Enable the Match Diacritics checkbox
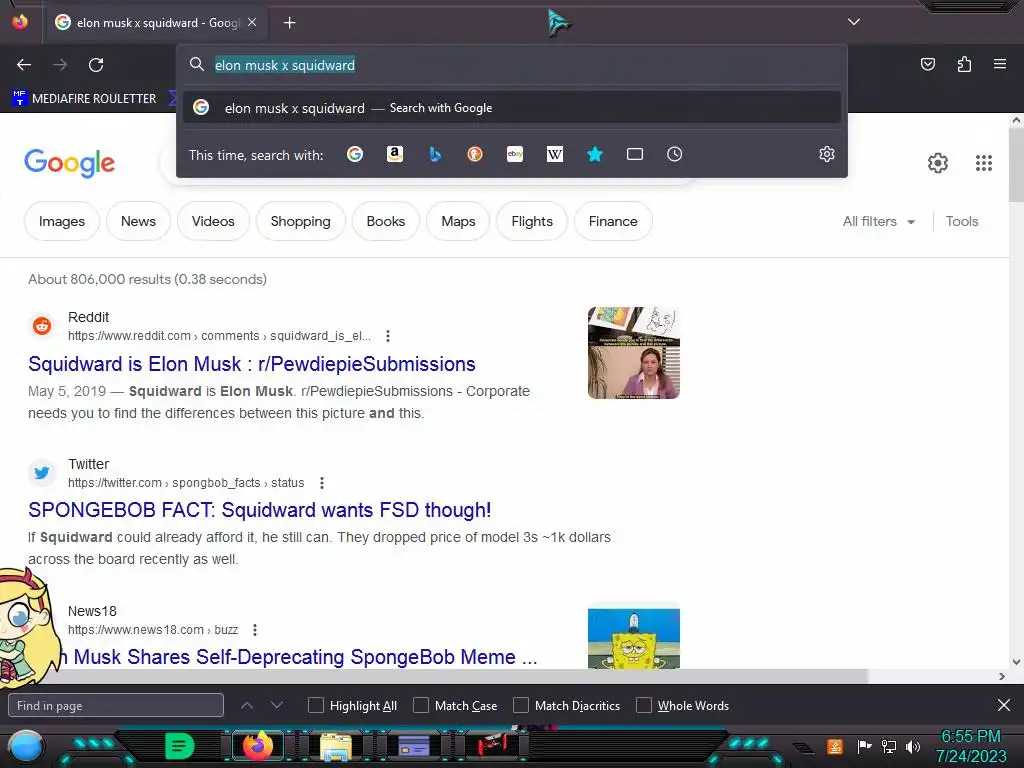Screen dimensions: 1024x768 pyautogui.click(x=520, y=705)
